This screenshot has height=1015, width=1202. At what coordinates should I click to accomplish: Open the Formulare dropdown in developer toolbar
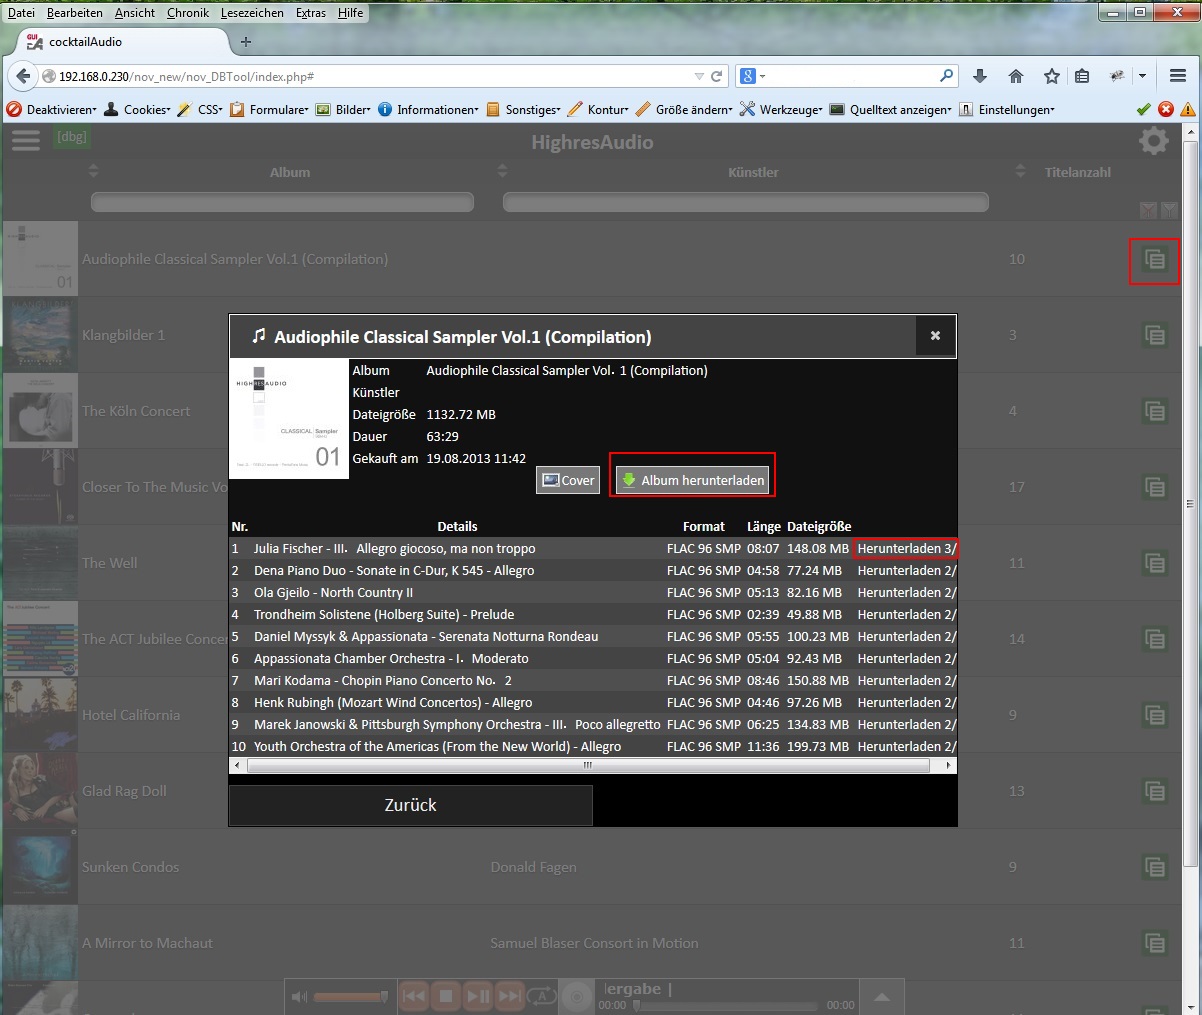pos(270,109)
